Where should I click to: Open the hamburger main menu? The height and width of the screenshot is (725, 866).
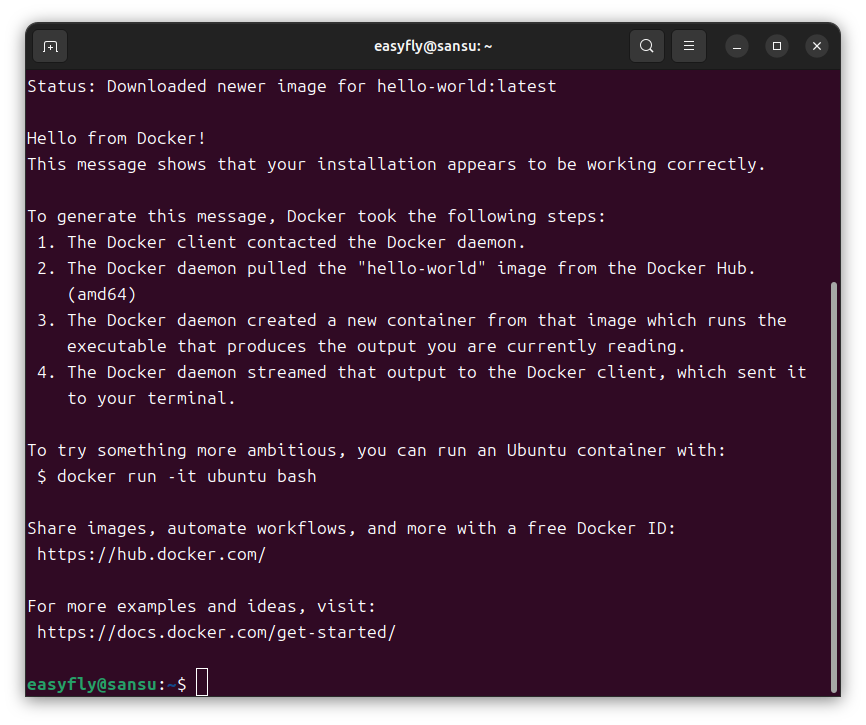click(x=689, y=46)
